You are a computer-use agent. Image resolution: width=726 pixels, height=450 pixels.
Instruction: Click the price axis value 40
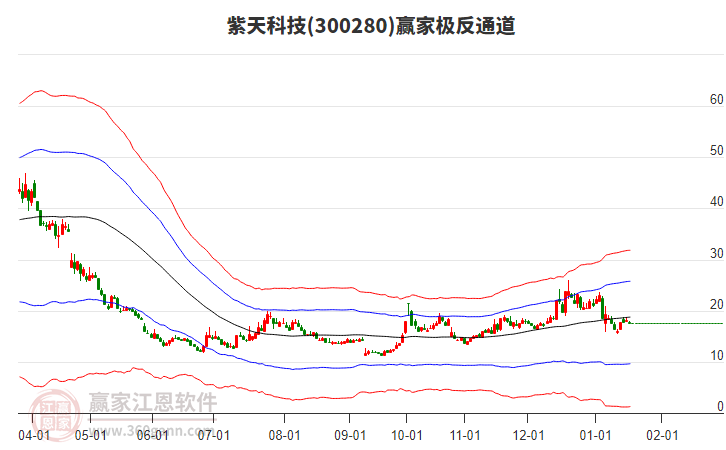[716, 201]
